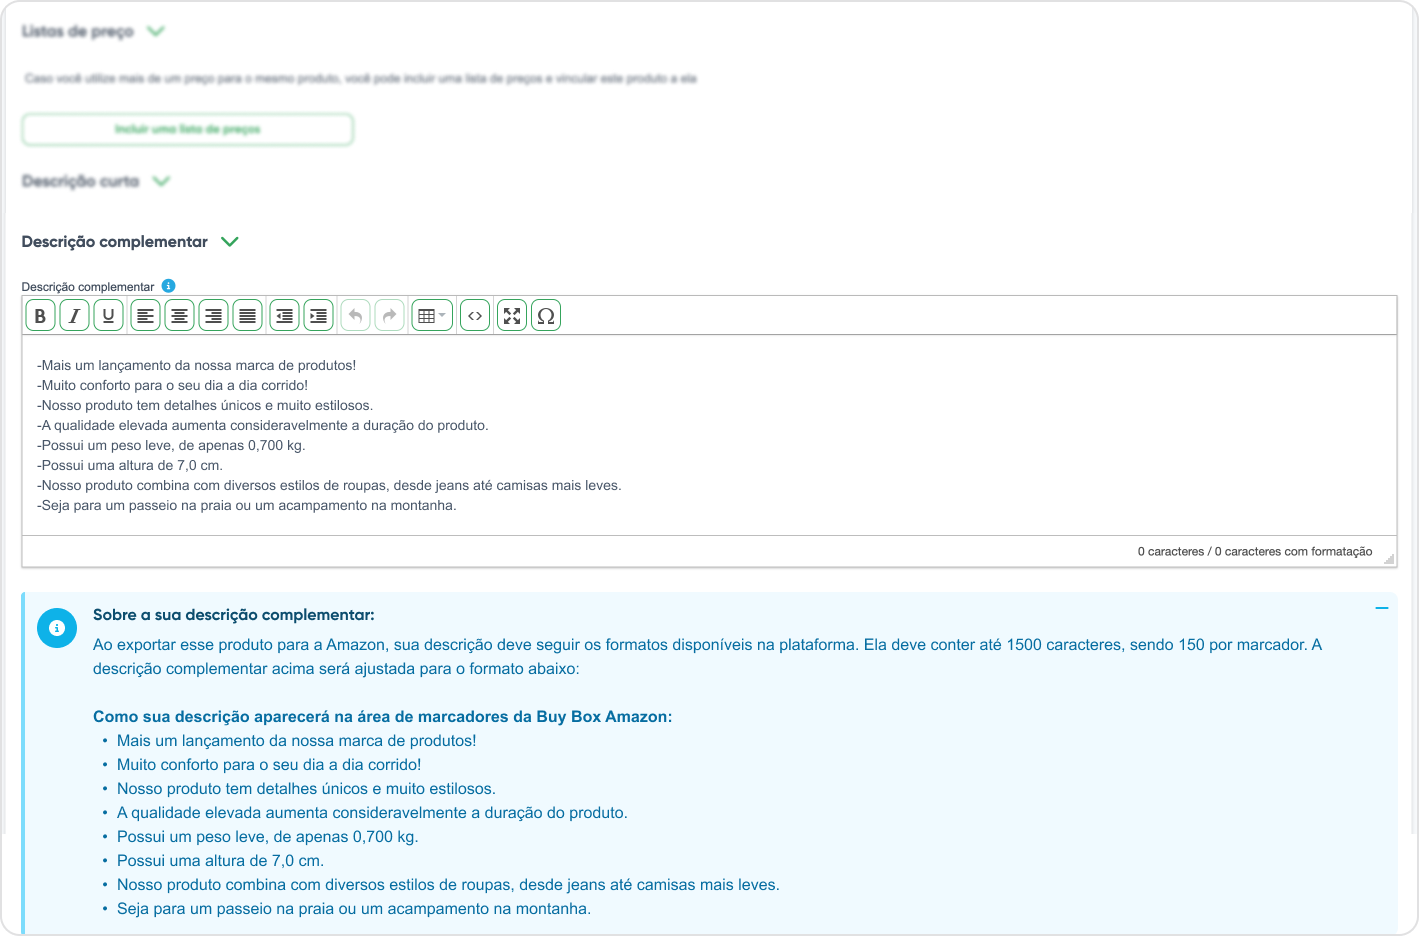Justify the description text
Image resolution: width=1419 pixels, height=936 pixels.
point(248,316)
